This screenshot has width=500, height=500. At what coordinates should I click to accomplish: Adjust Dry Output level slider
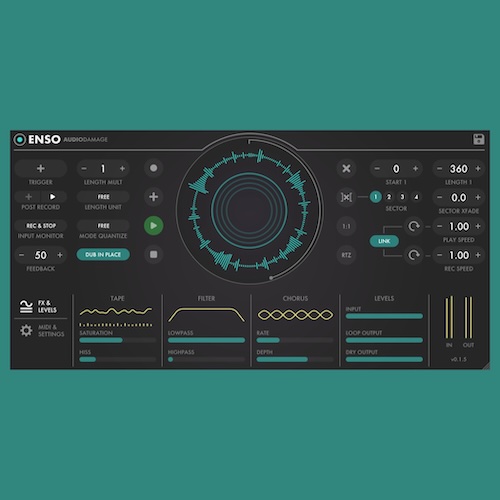tap(384, 359)
